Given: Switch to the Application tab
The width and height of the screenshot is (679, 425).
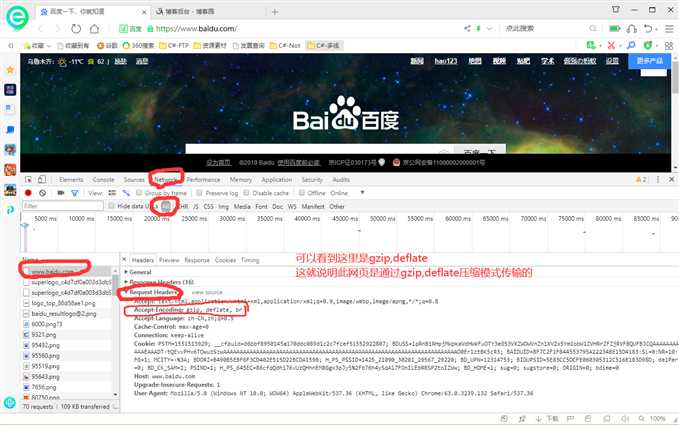Looking at the screenshot, I should (x=277, y=179).
